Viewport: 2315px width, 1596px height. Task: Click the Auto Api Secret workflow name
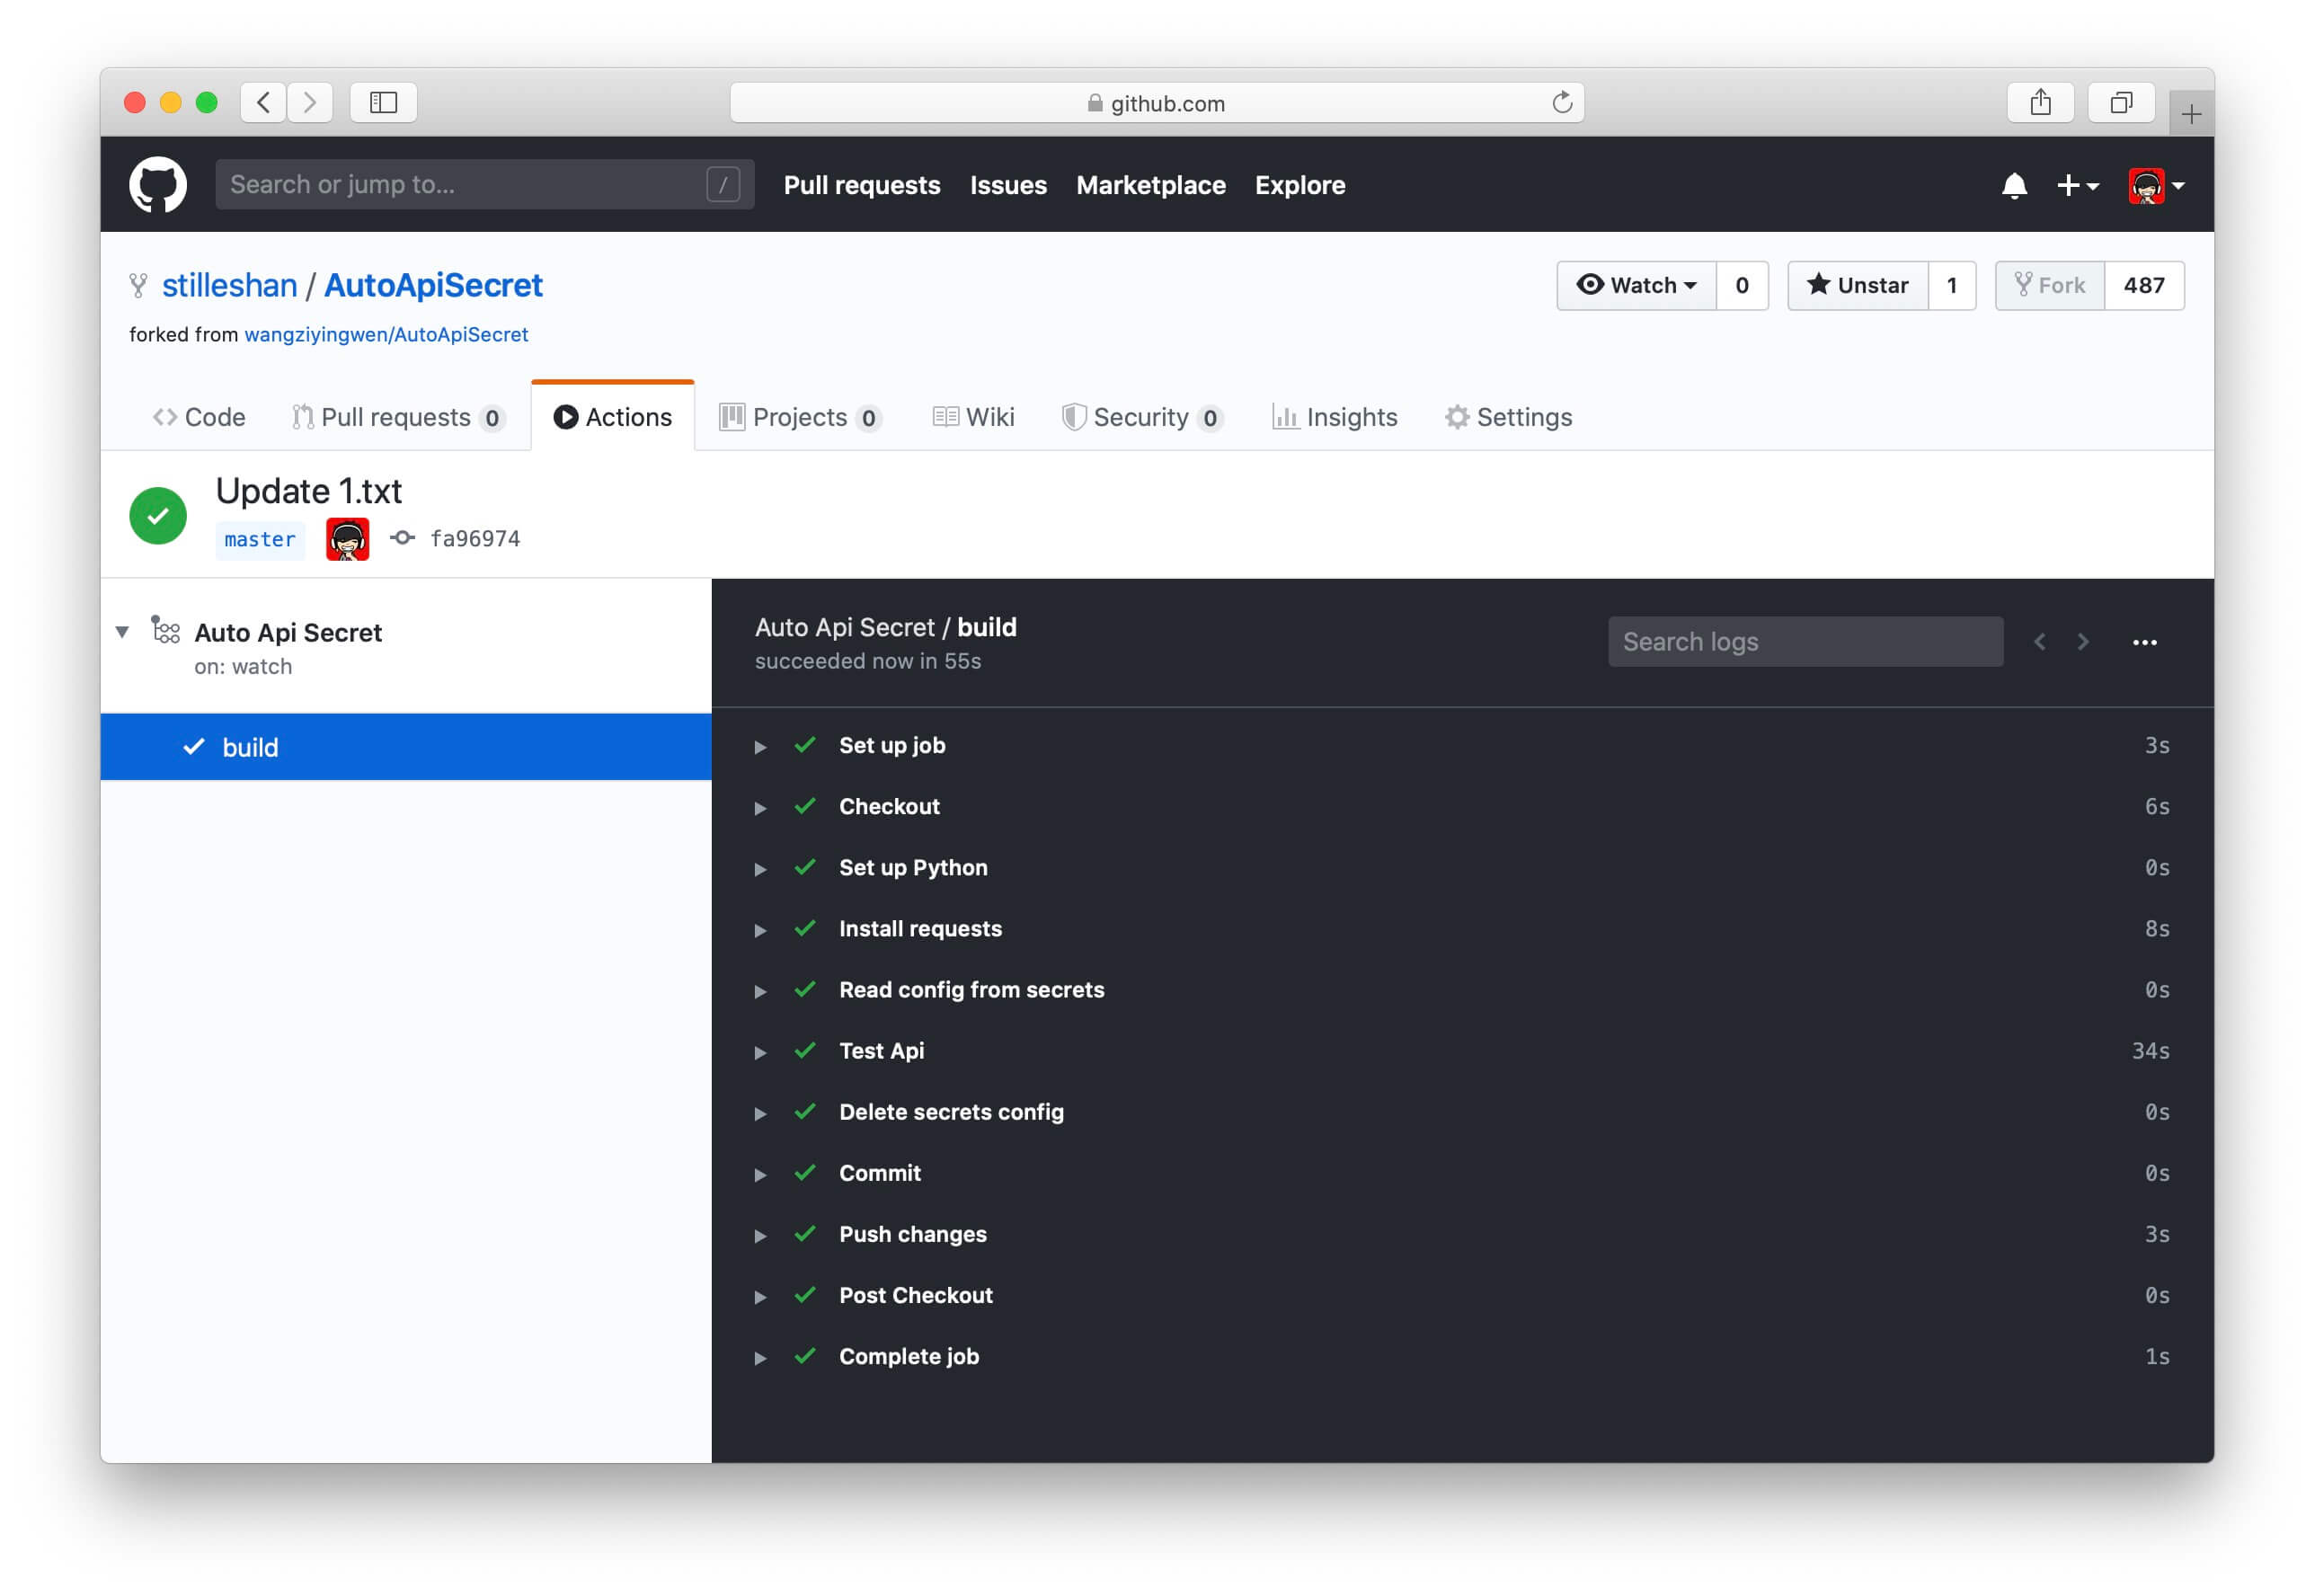(x=288, y=633)
